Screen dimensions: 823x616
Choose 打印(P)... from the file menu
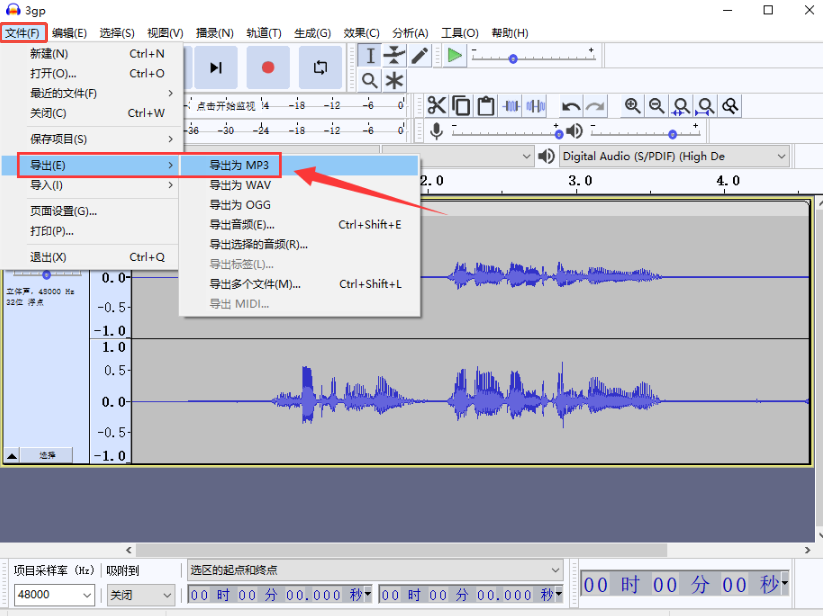92,231
